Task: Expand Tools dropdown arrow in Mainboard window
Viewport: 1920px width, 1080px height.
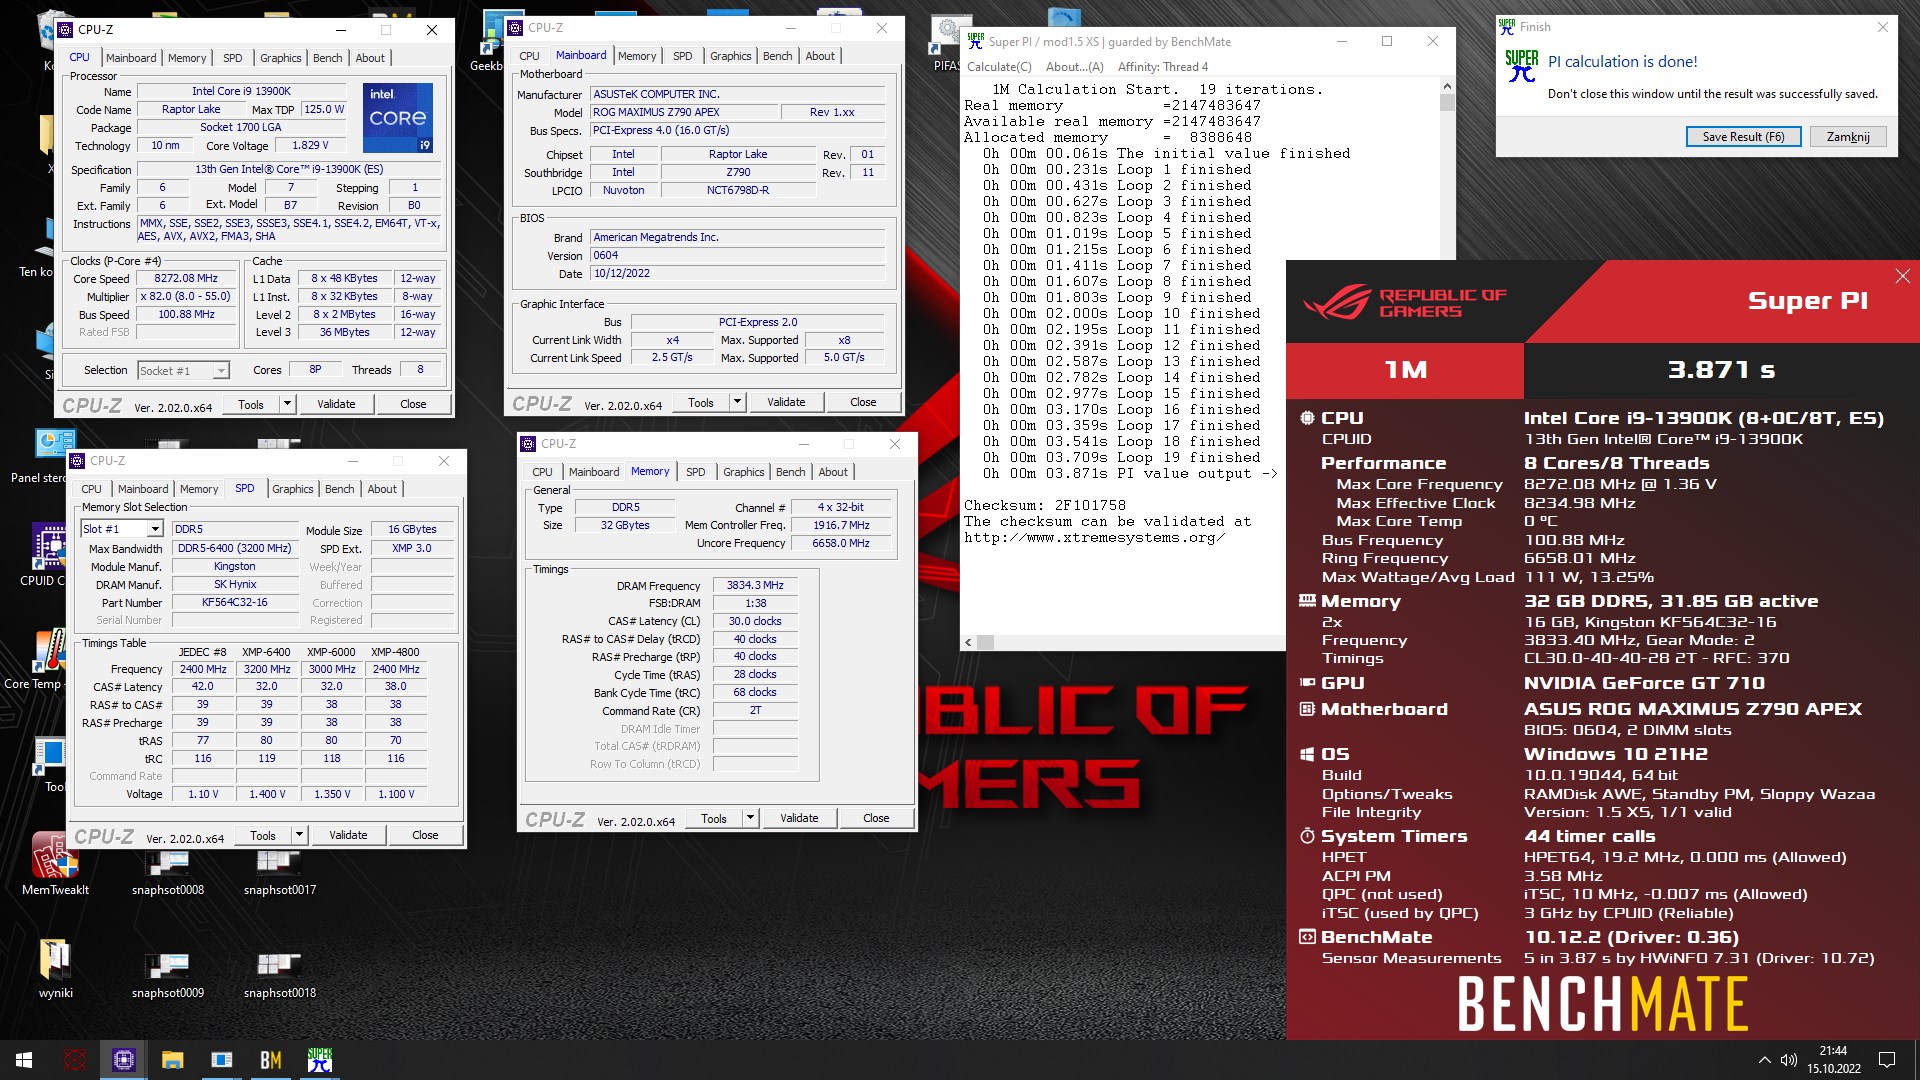Action: 737,402
